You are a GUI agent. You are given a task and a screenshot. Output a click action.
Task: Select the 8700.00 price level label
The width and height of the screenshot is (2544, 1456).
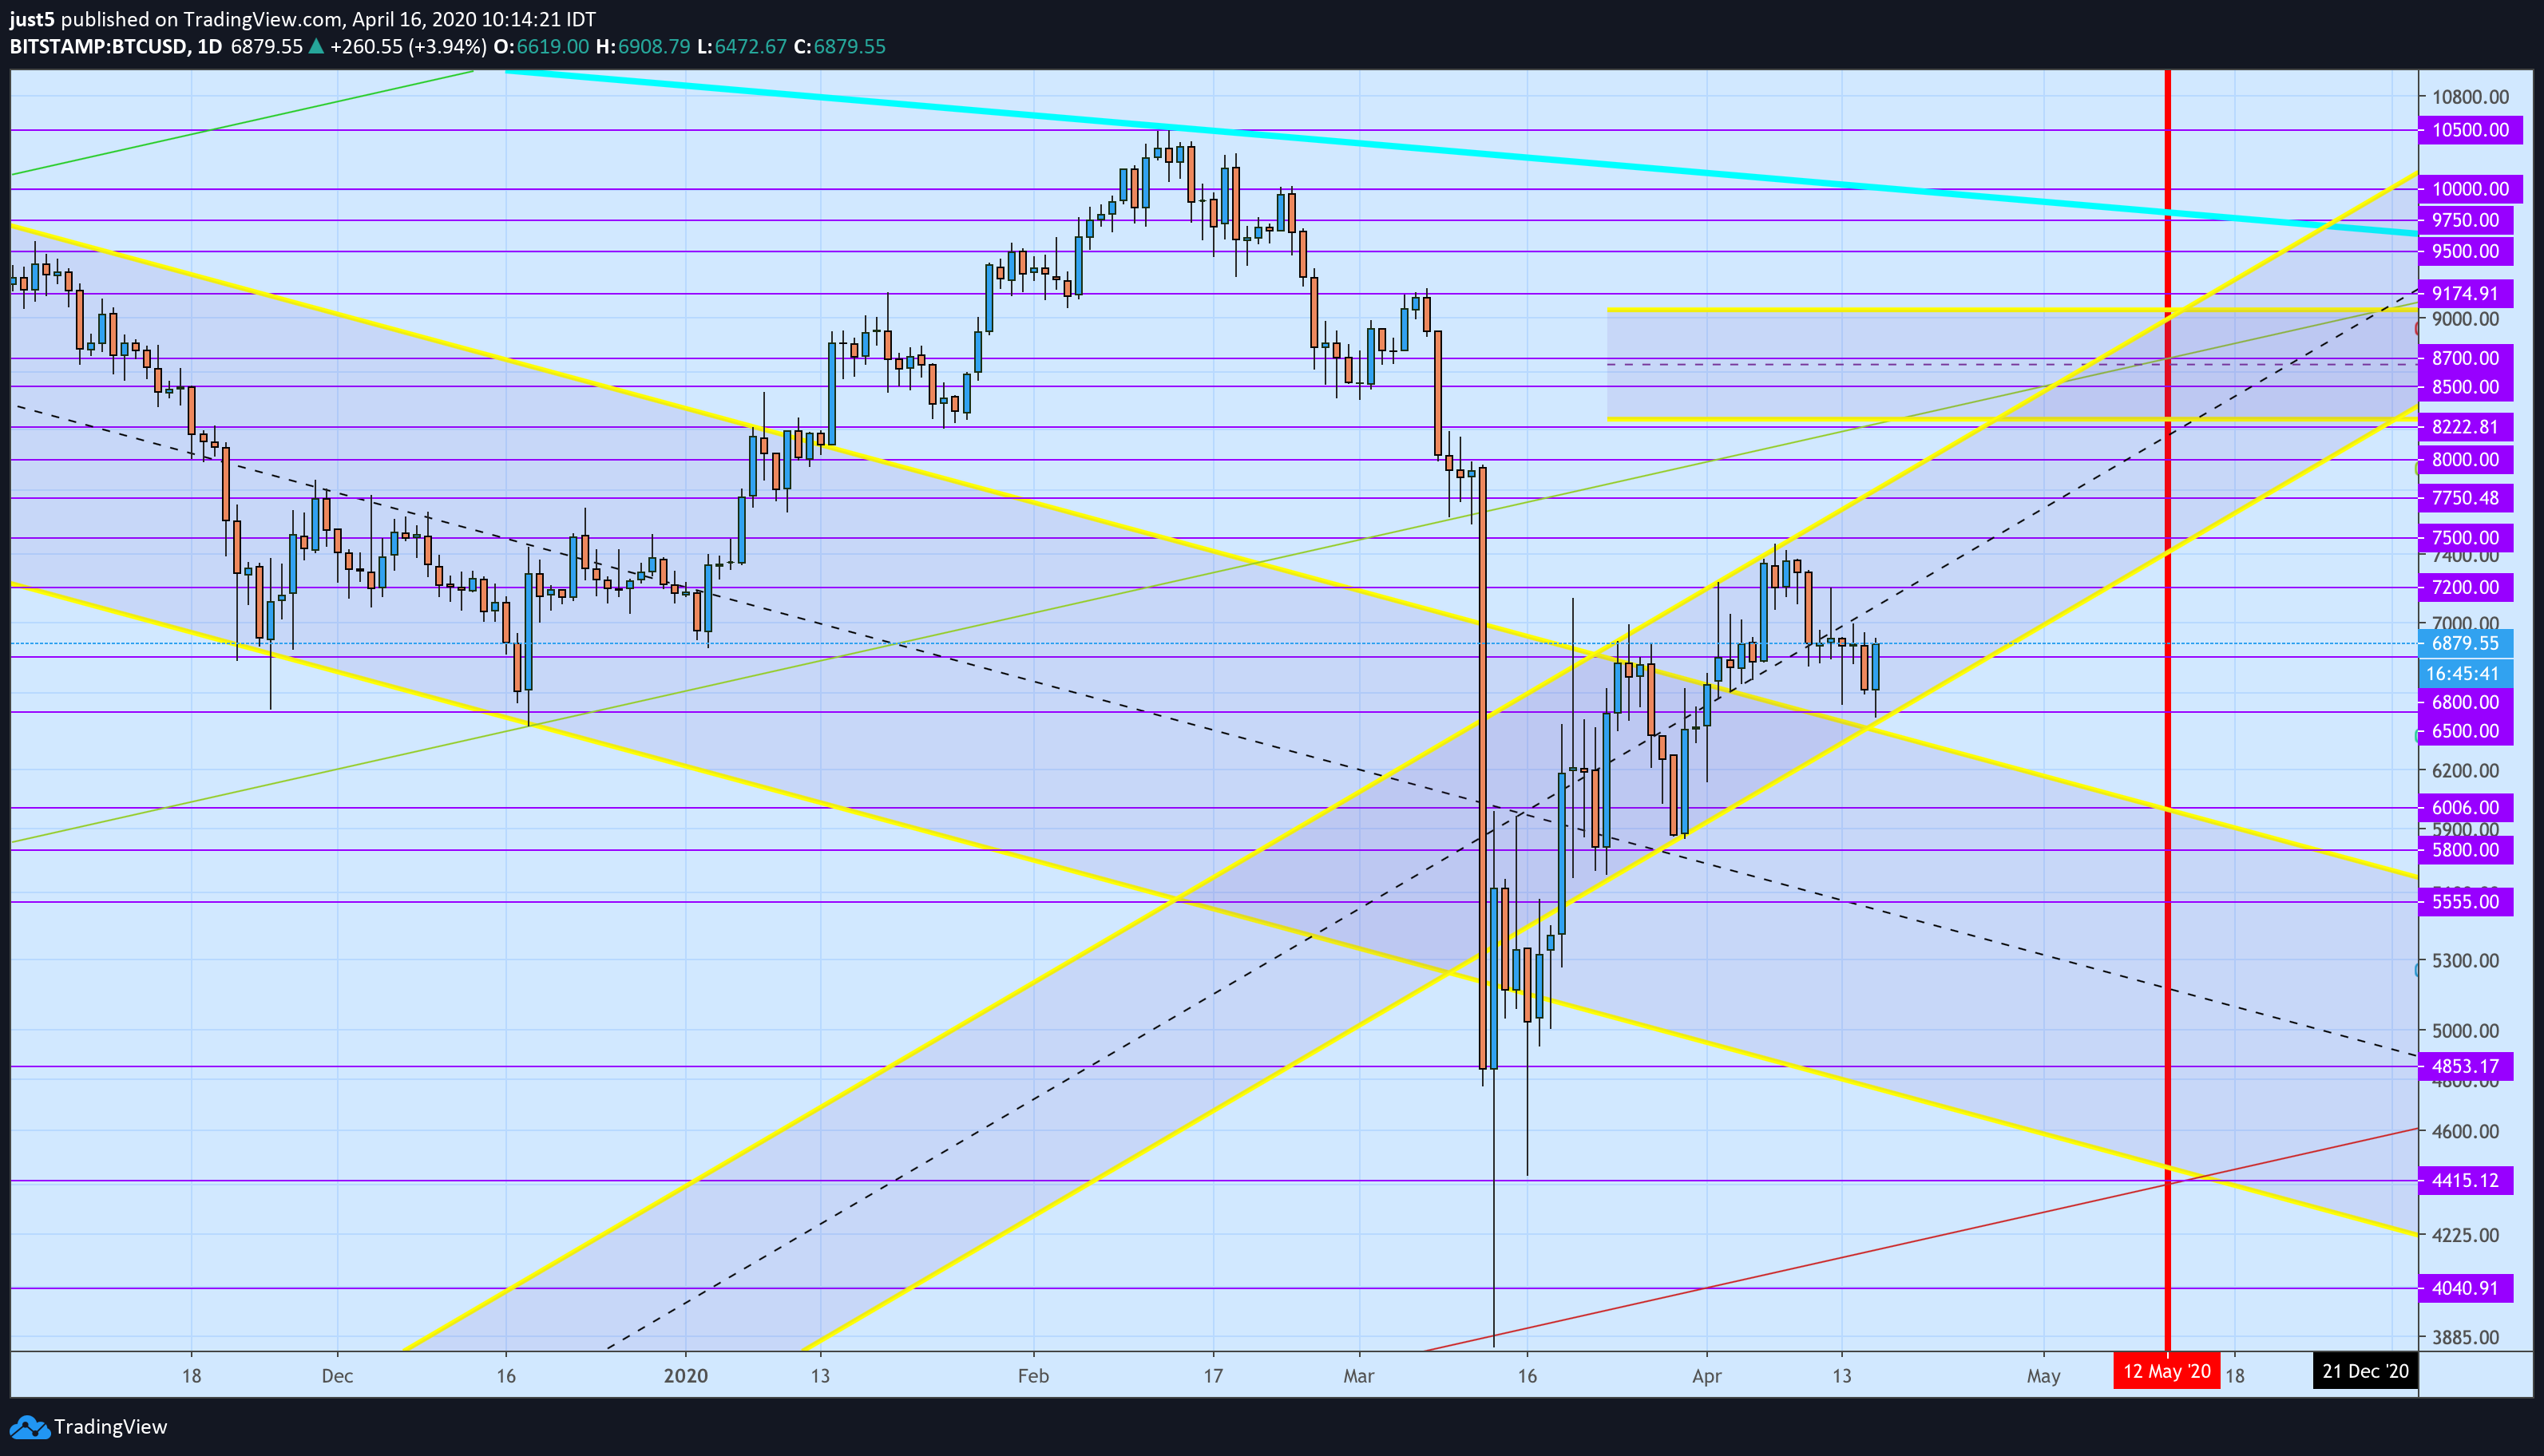(2465, 358)
